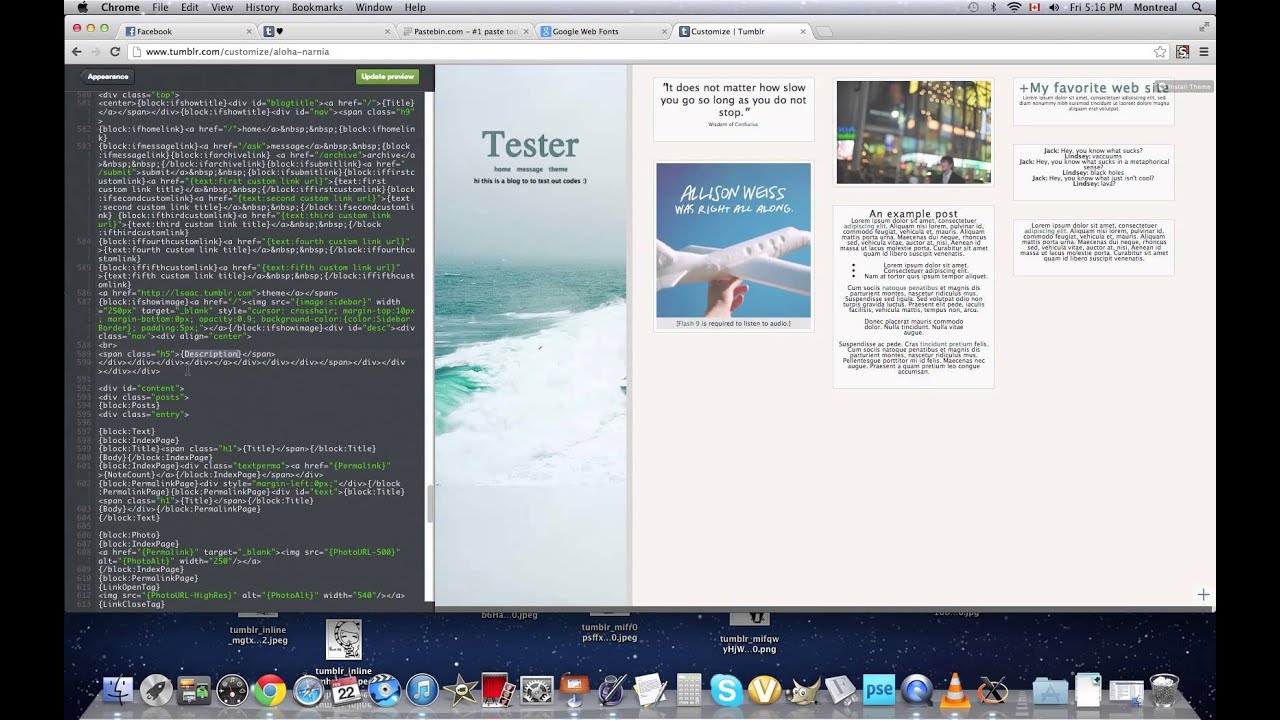The width and height of the screenshot is (1280, 720).
Task: Open a new tab with the blank tab button
Action: coord(825,32)
